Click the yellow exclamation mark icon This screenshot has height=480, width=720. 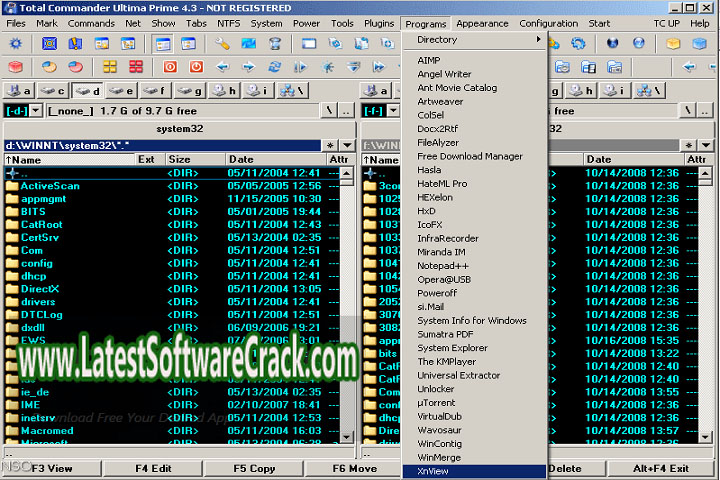click(x=75, y=44)
